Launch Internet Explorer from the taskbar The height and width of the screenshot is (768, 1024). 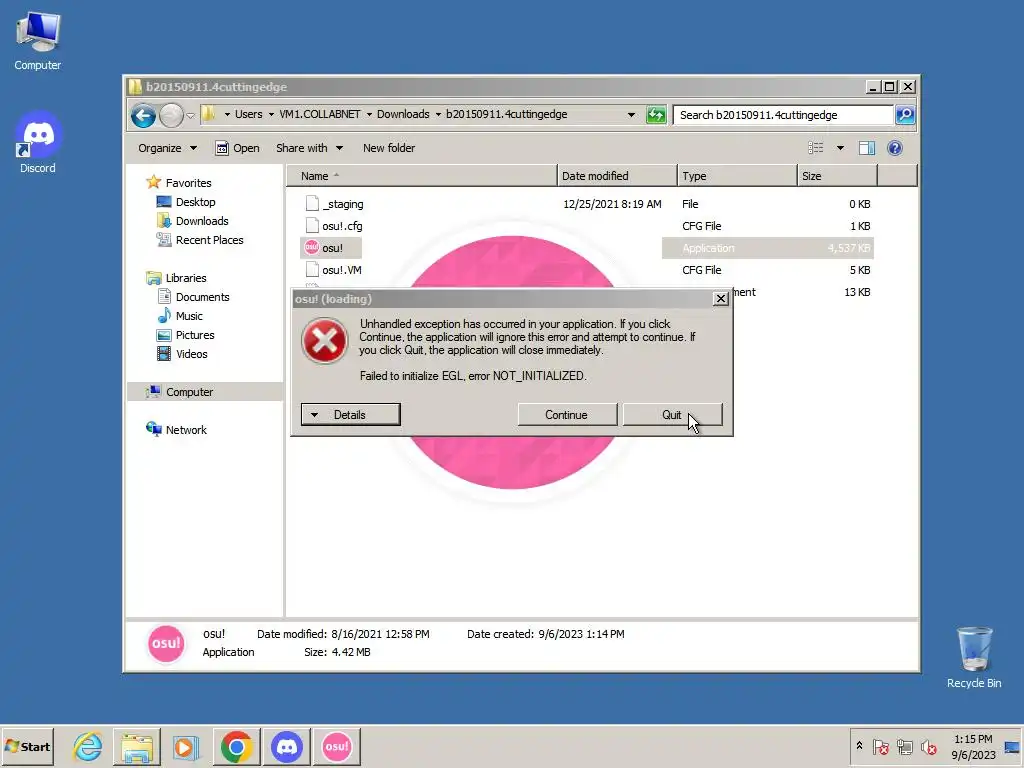(88, 746)
